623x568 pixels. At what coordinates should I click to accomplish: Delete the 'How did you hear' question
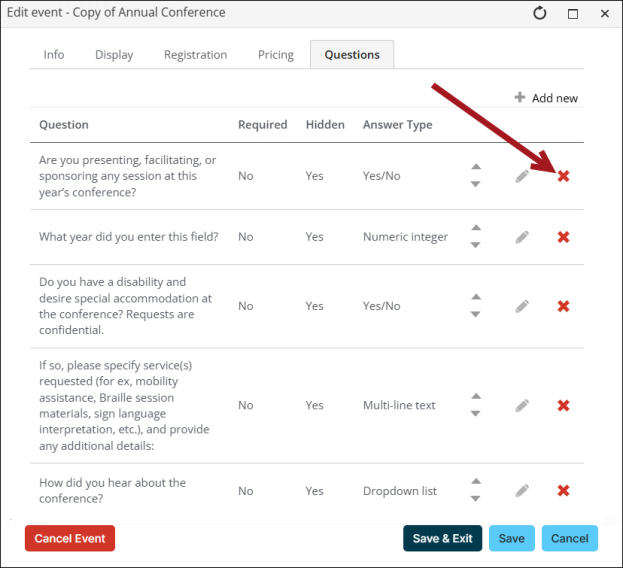(x=563, y=490)
